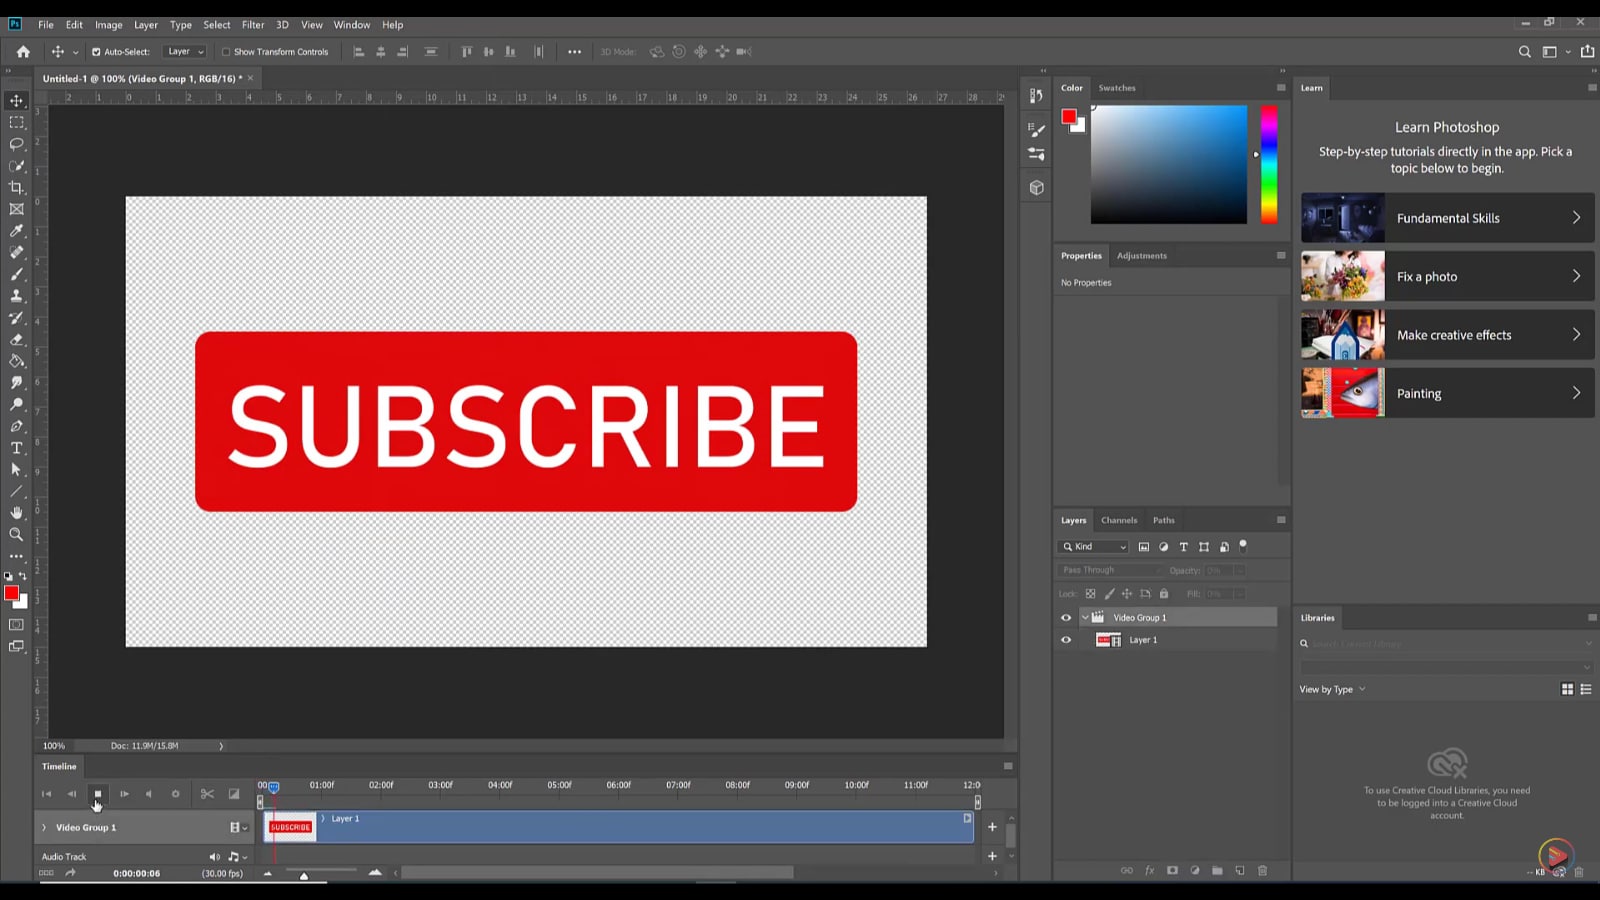Split clip with the scissors icon
The height and width of the screenshot is (900, 1600).
pyautogui.click(x=207, y=794)
